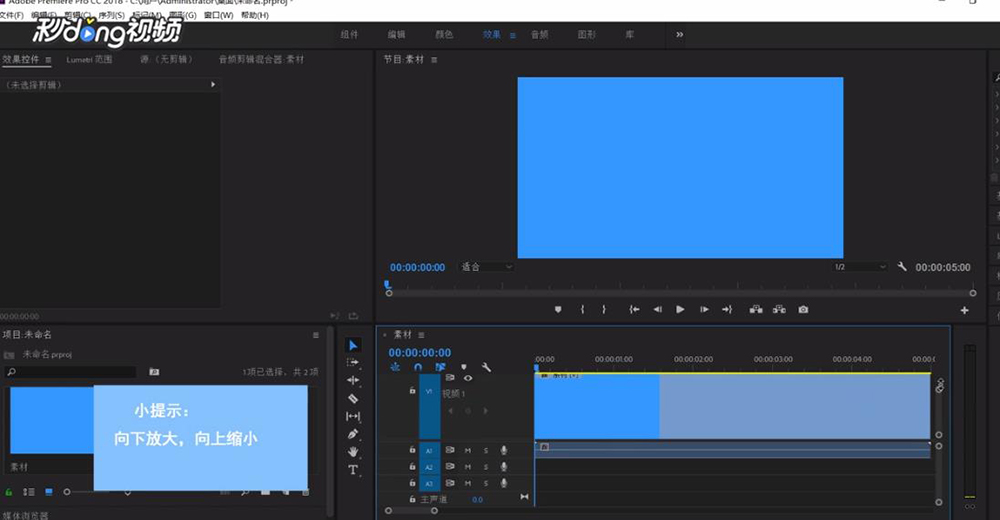The width and height of the screenshot is (1000, 520).
Task: Toggle project panel writable lock icon
Action: [x=8, y=492]
